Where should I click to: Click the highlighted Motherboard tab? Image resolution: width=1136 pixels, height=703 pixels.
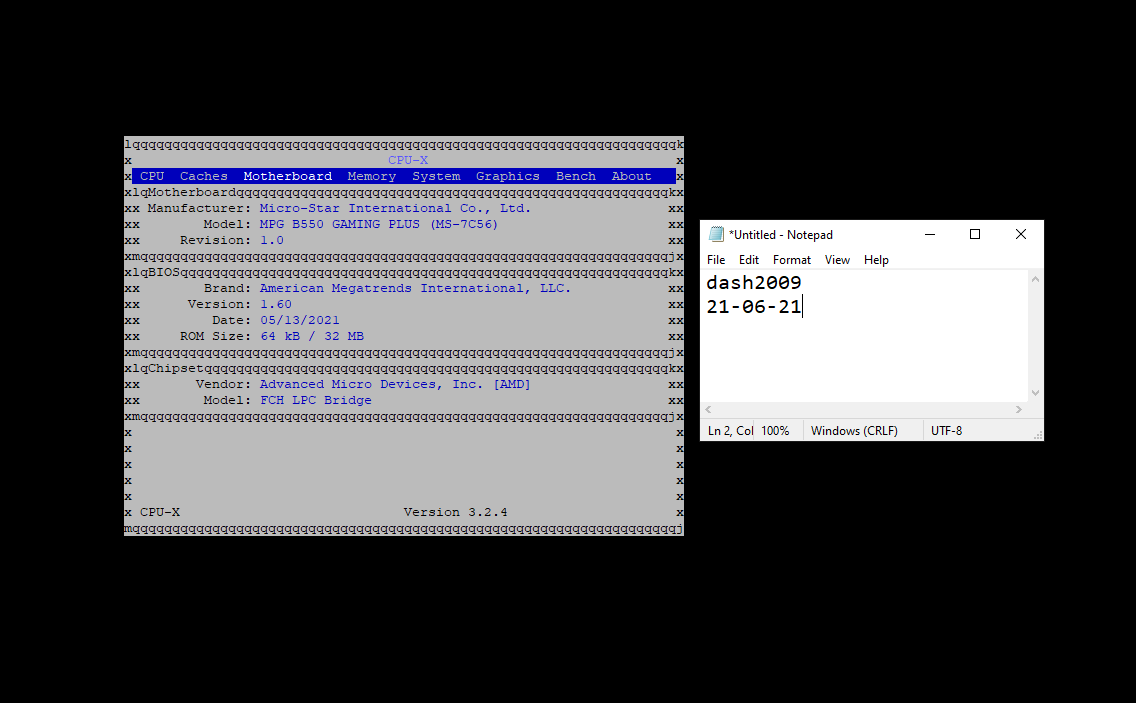pyautogui.click(x=288, y=176)
